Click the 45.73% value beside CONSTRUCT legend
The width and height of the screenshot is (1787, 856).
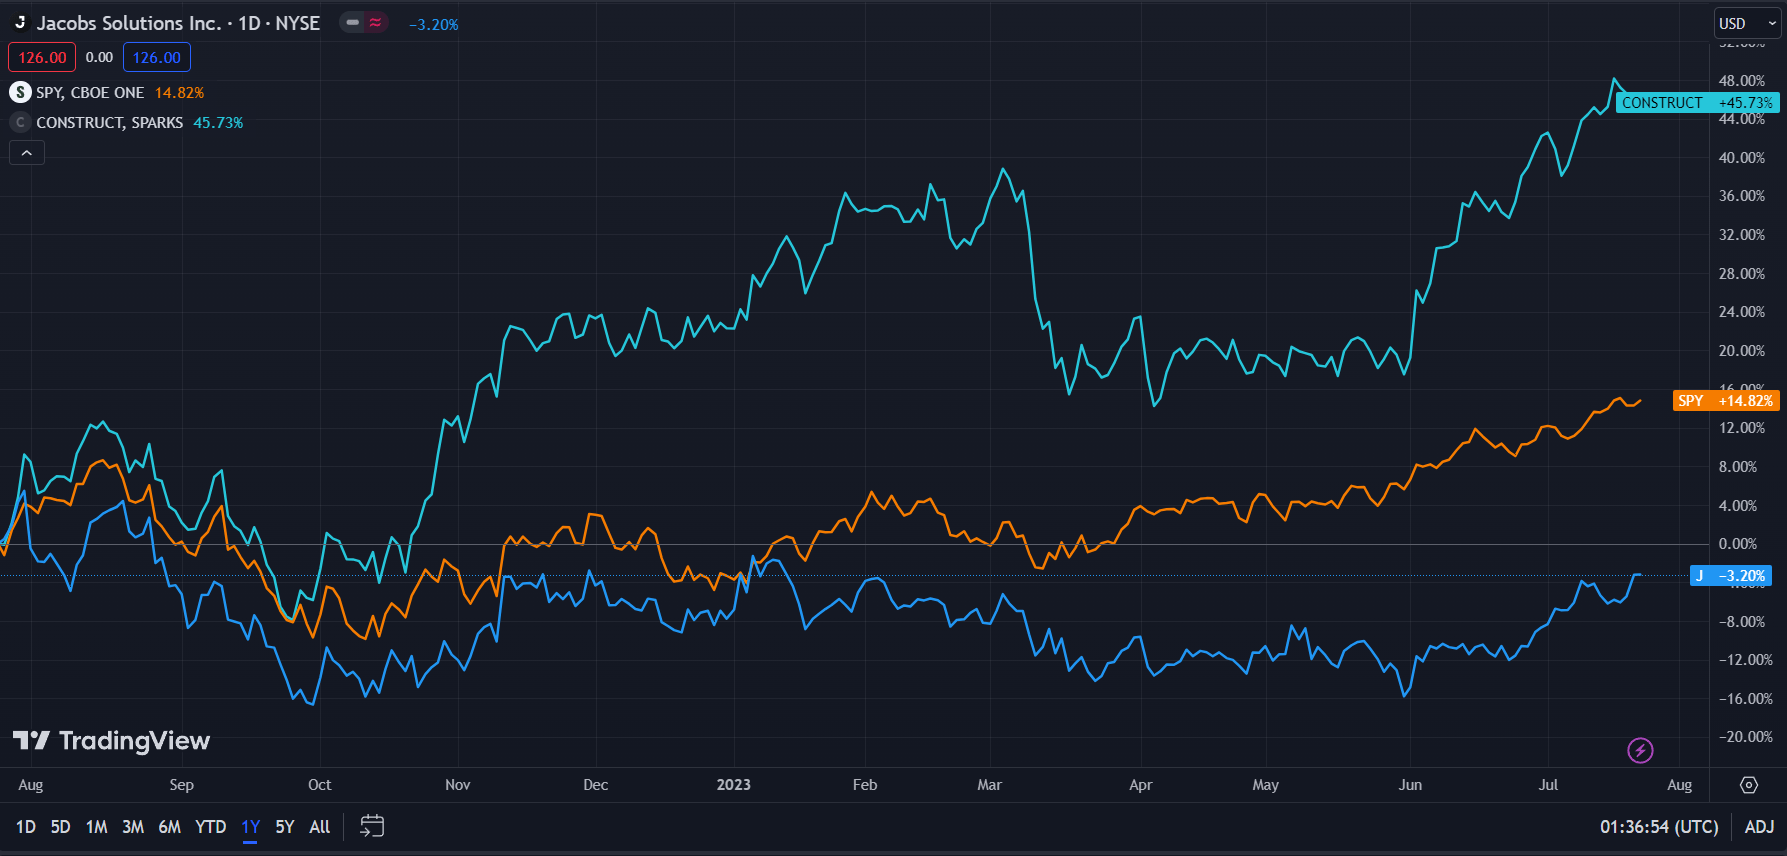pyautogui.click(x=218, y=122)
